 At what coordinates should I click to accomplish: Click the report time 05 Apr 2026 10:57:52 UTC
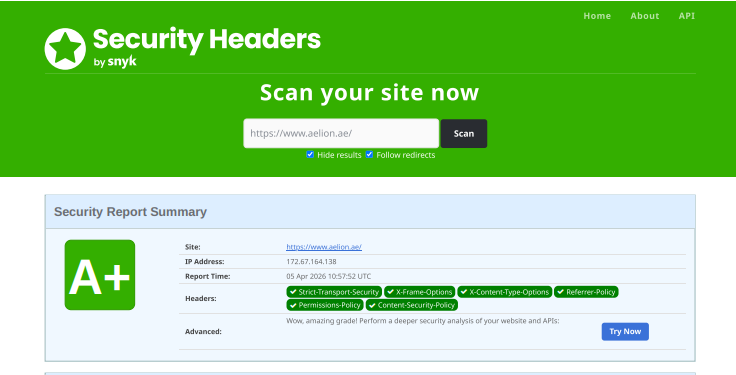(x=329, y=276)
